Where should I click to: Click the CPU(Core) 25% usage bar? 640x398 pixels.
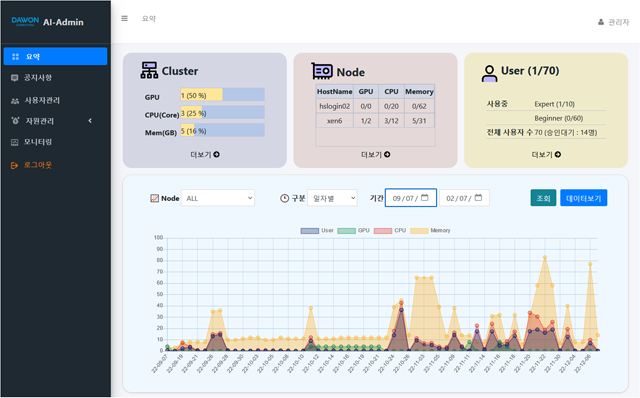222,113
